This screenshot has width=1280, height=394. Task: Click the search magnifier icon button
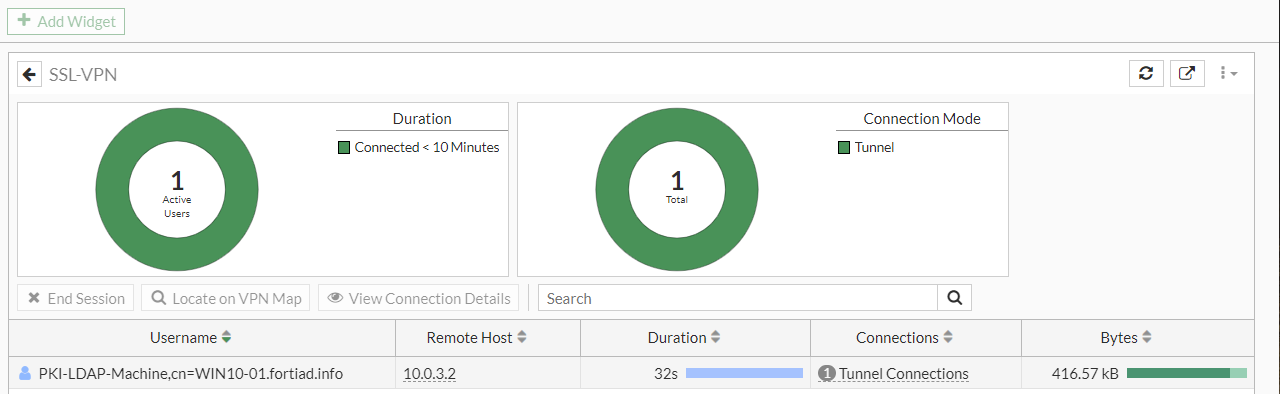point(954,298)
